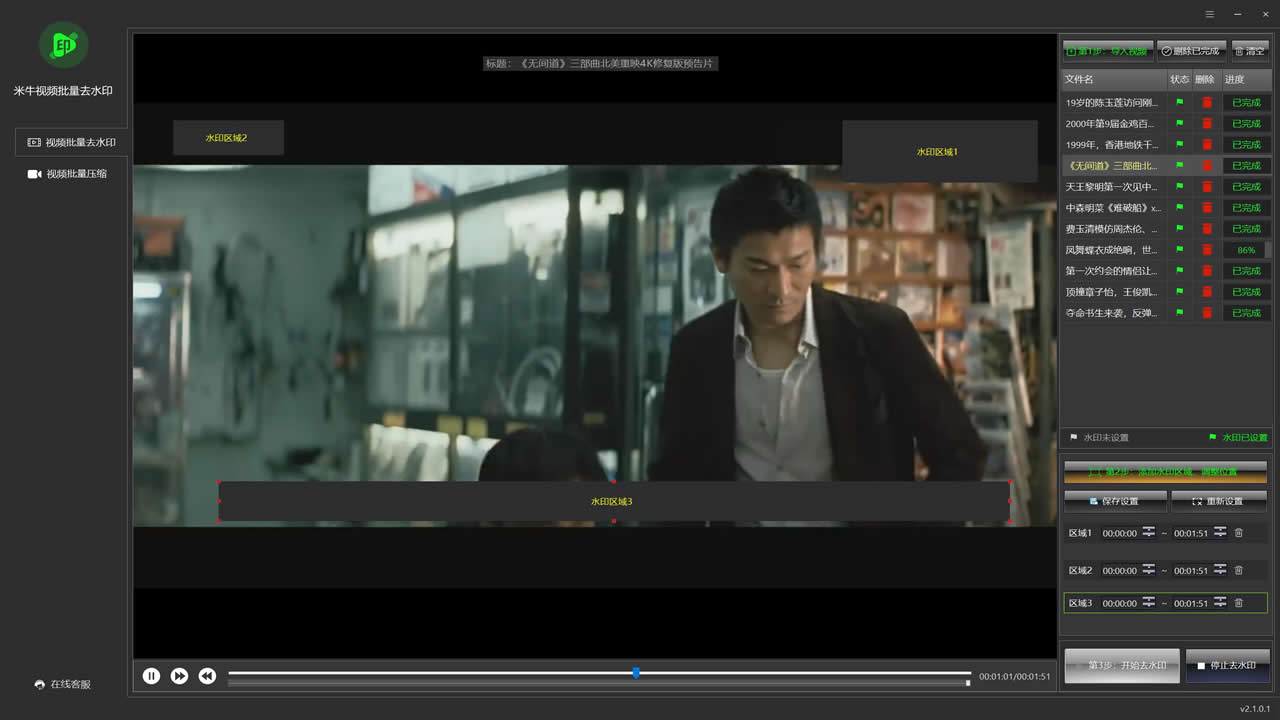Click 保存设置 button
The image size is (1280, 720).
[1115, 501]
